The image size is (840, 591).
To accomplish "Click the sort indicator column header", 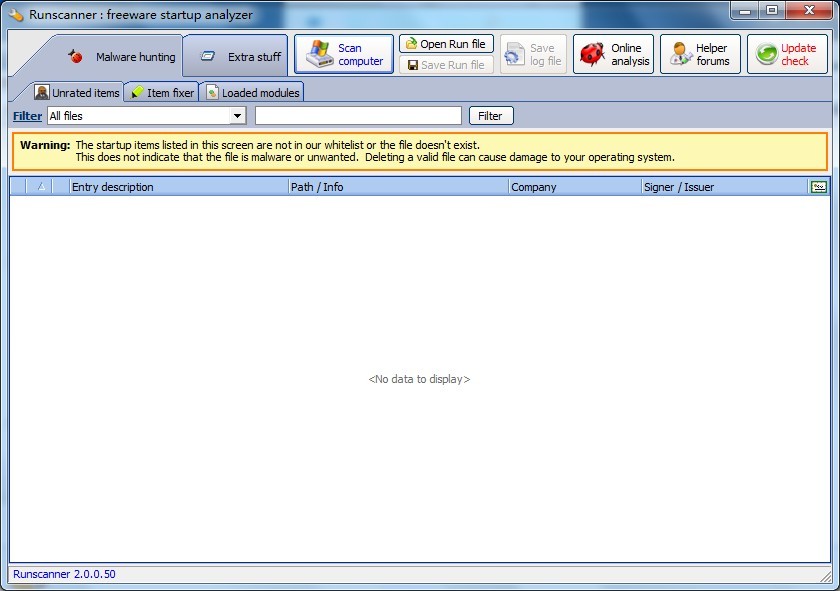I will (x=41, y=186).
